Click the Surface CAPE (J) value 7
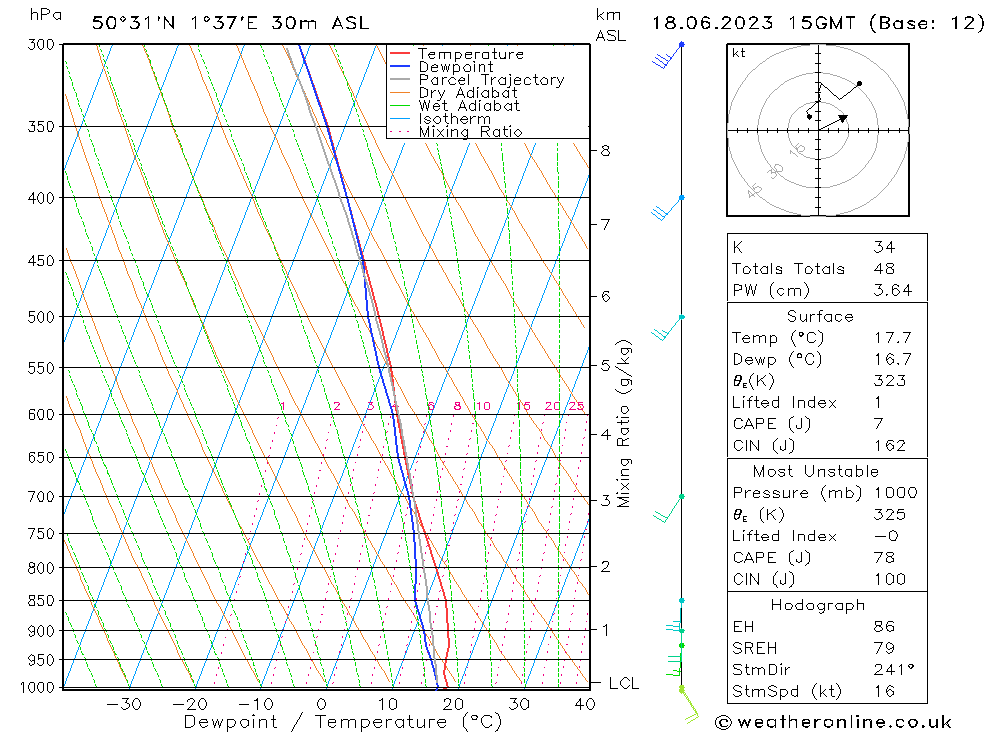The width and height of the screenshot is (1000, 733). [x=879, y=424]
